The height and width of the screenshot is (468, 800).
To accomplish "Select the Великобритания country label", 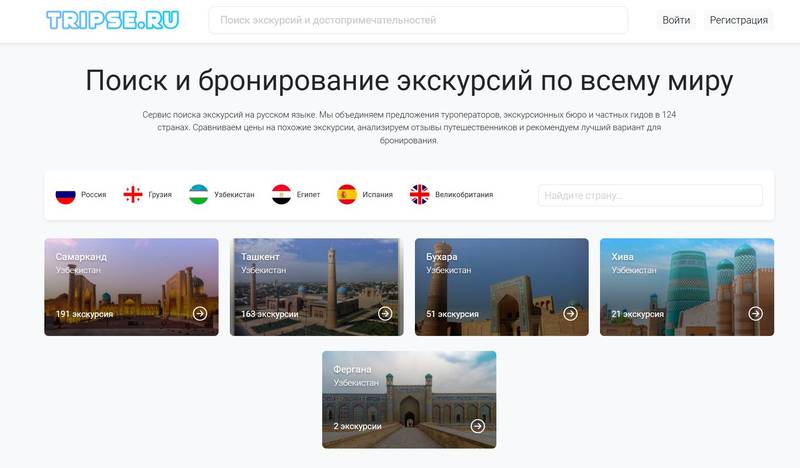I will 464,195.
